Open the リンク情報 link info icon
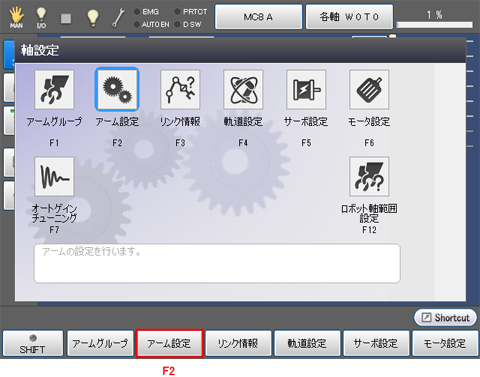Viewport: 480px width, 377px height. (180, 90)
